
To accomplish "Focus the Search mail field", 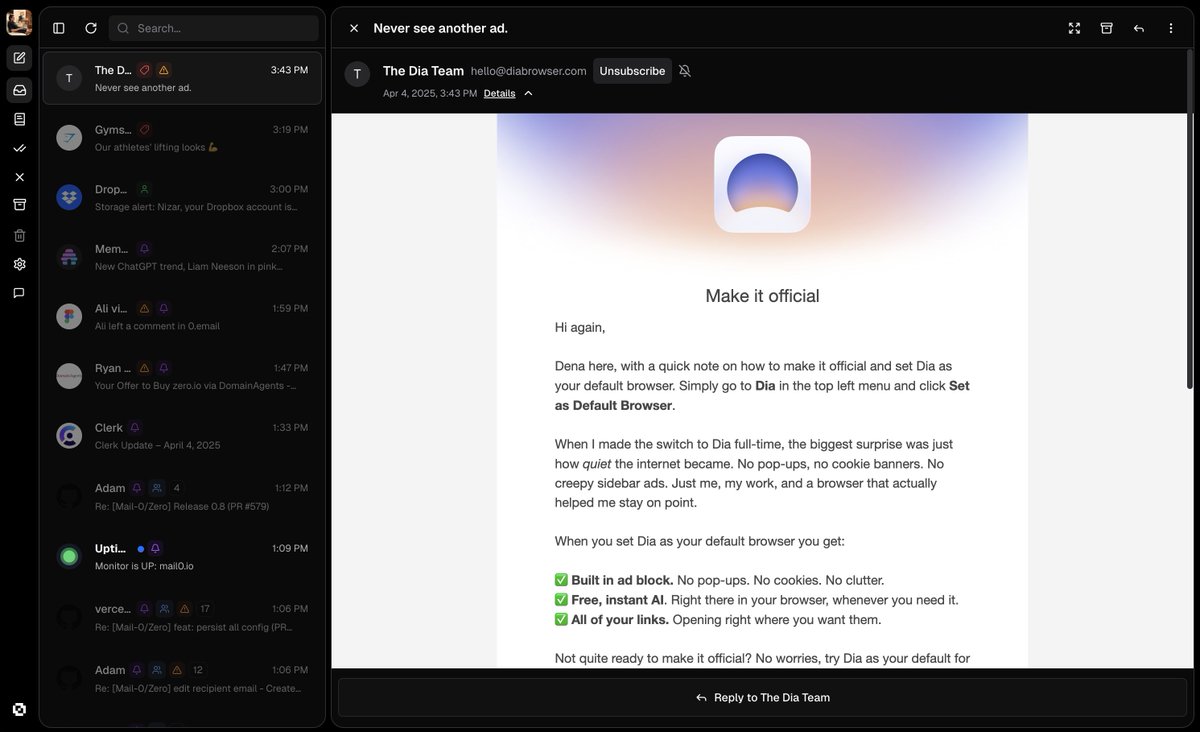I will (x=213, y=28).
